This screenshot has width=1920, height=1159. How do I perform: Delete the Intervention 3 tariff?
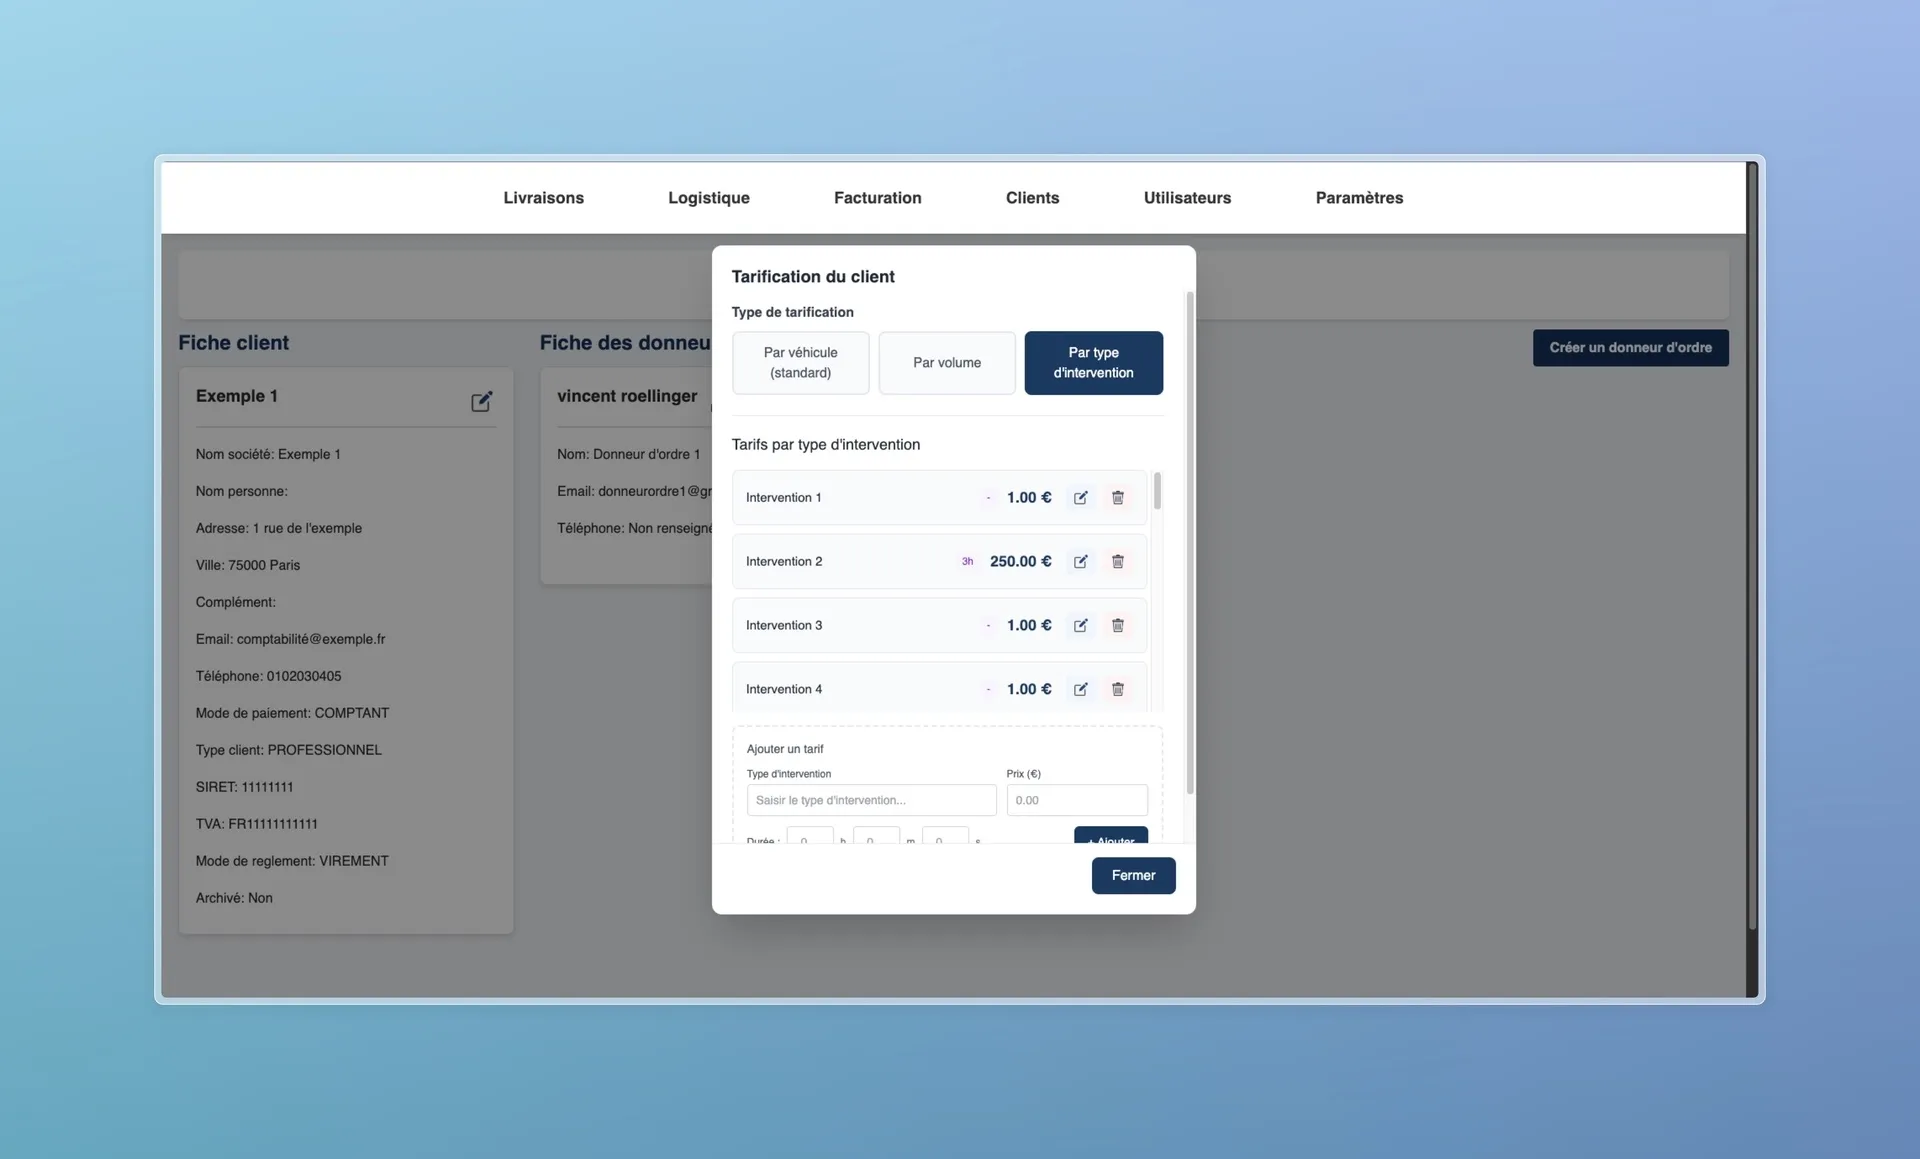point(1118,626)
